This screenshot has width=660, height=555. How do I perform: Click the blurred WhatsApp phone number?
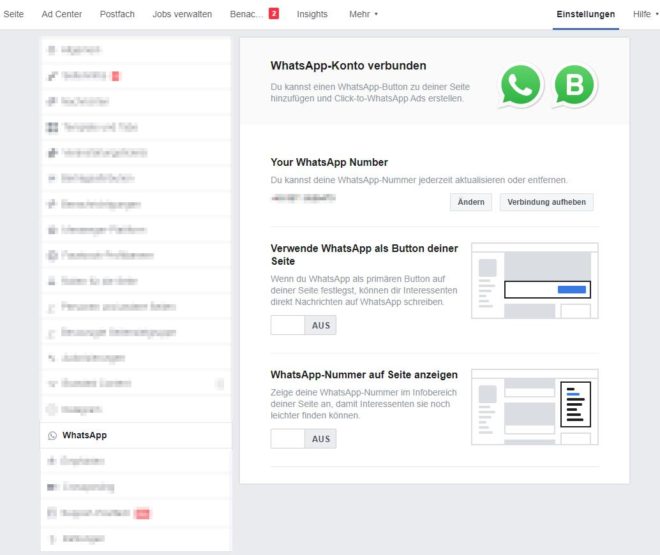[303, 198]
